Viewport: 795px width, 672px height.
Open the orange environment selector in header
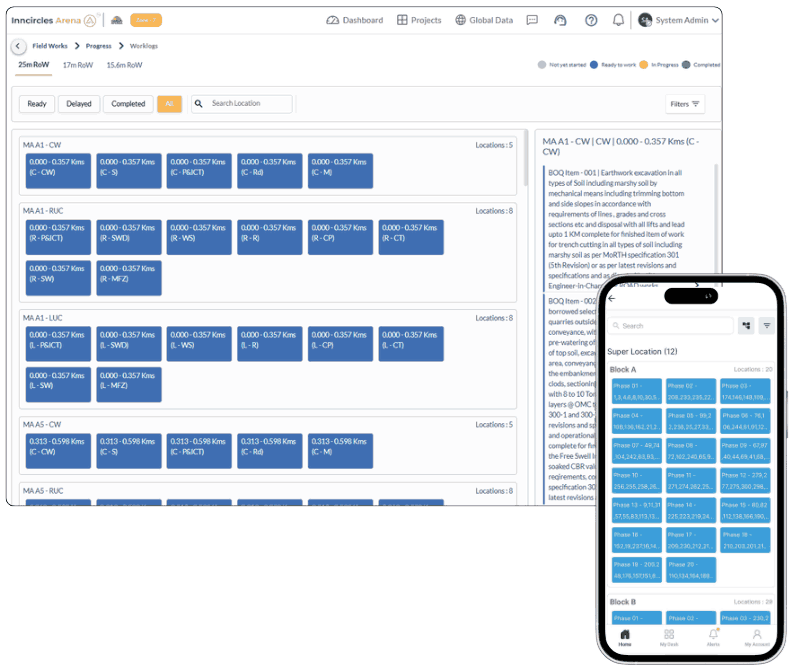tap(146, 20)
